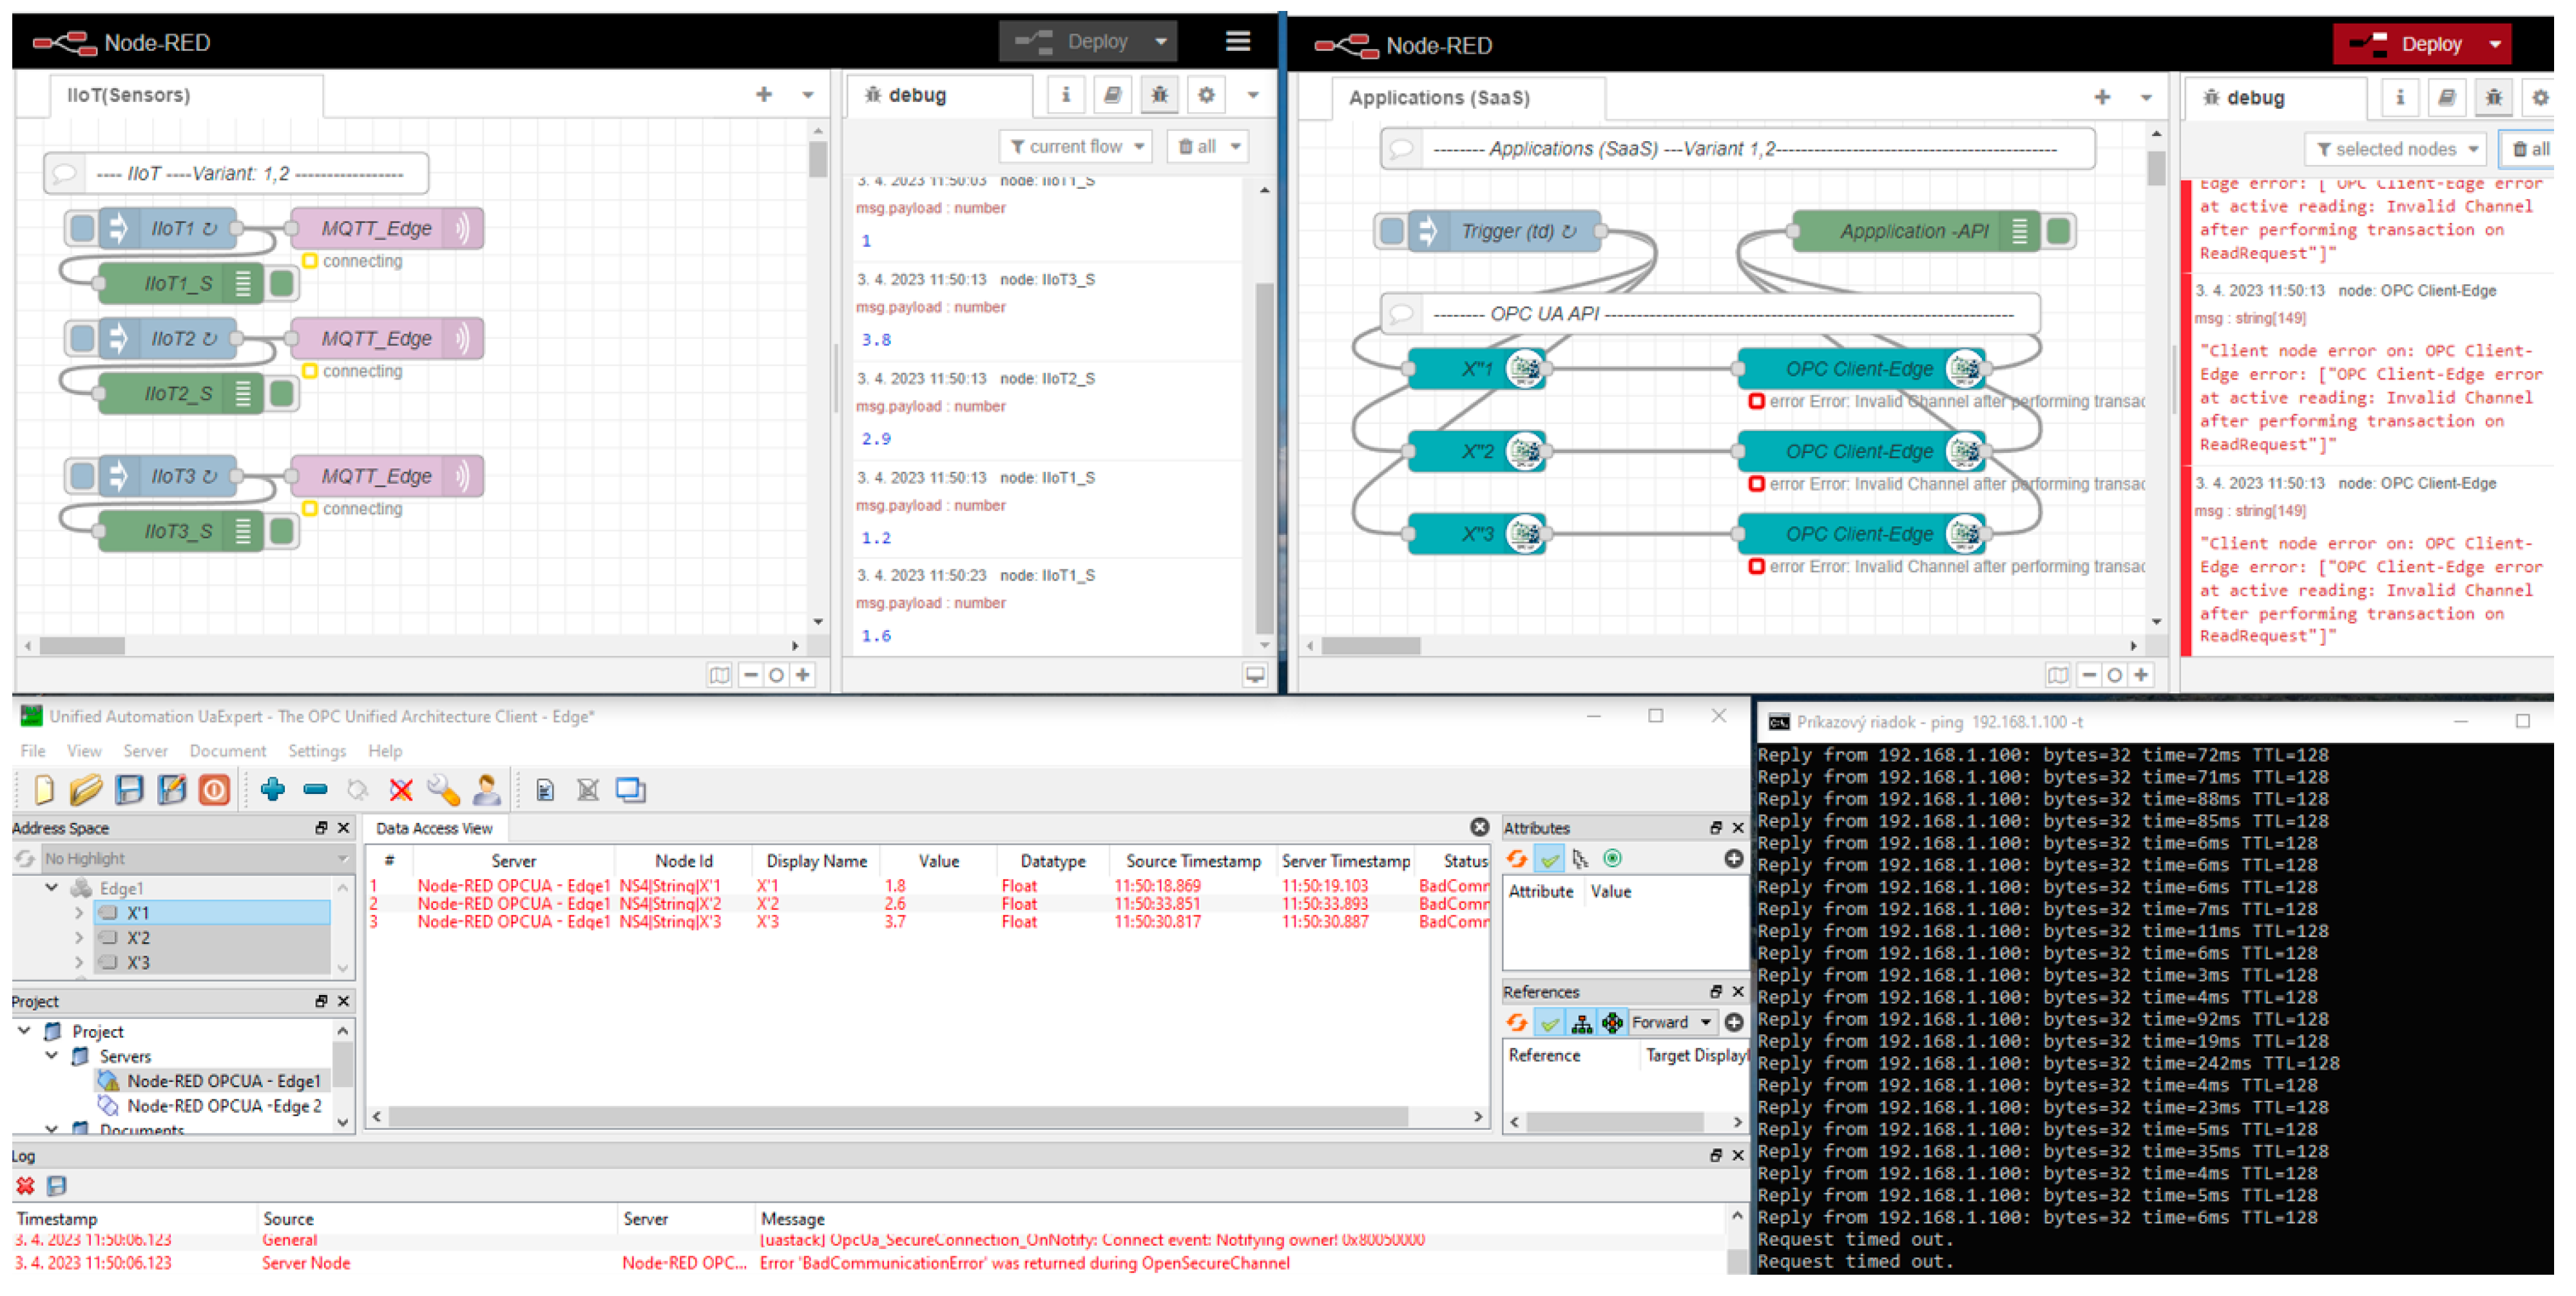Toggle the Application -API debug node button
The width and height of the screenshot is (2576, 1296).
coord(2058,232)
